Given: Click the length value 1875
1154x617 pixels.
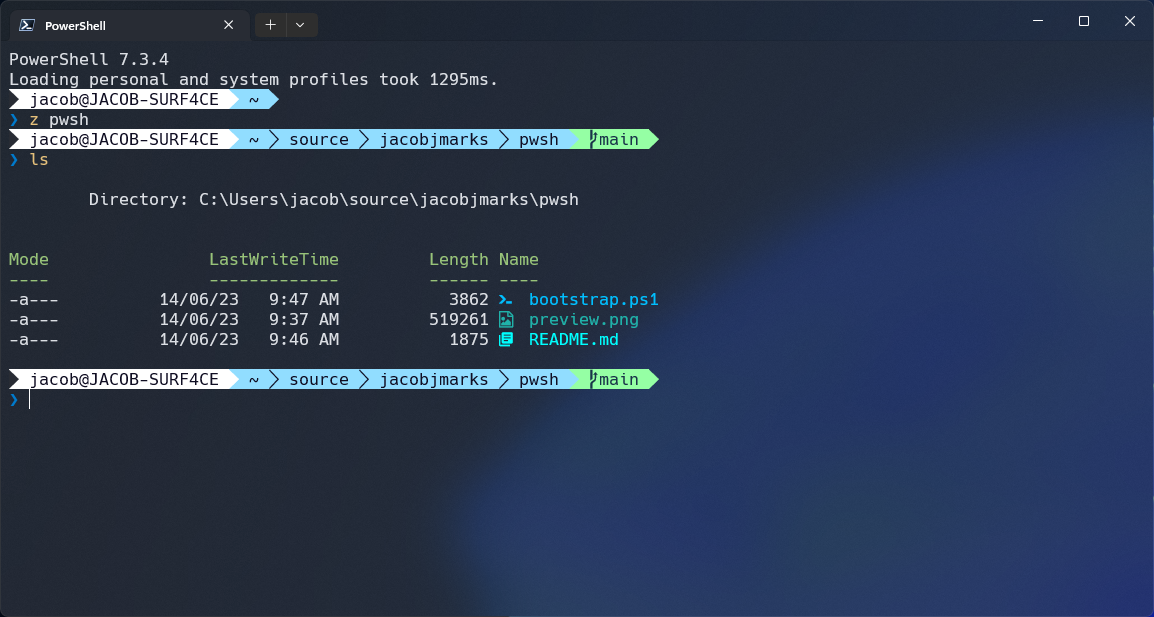Looking at the screenshot, I should (469, 339).
